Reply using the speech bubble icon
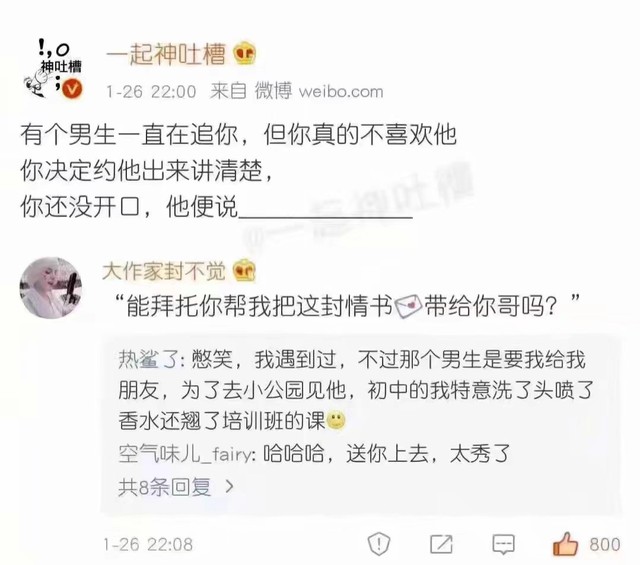This screenshot has width=640, height=565. coord(504,545)
